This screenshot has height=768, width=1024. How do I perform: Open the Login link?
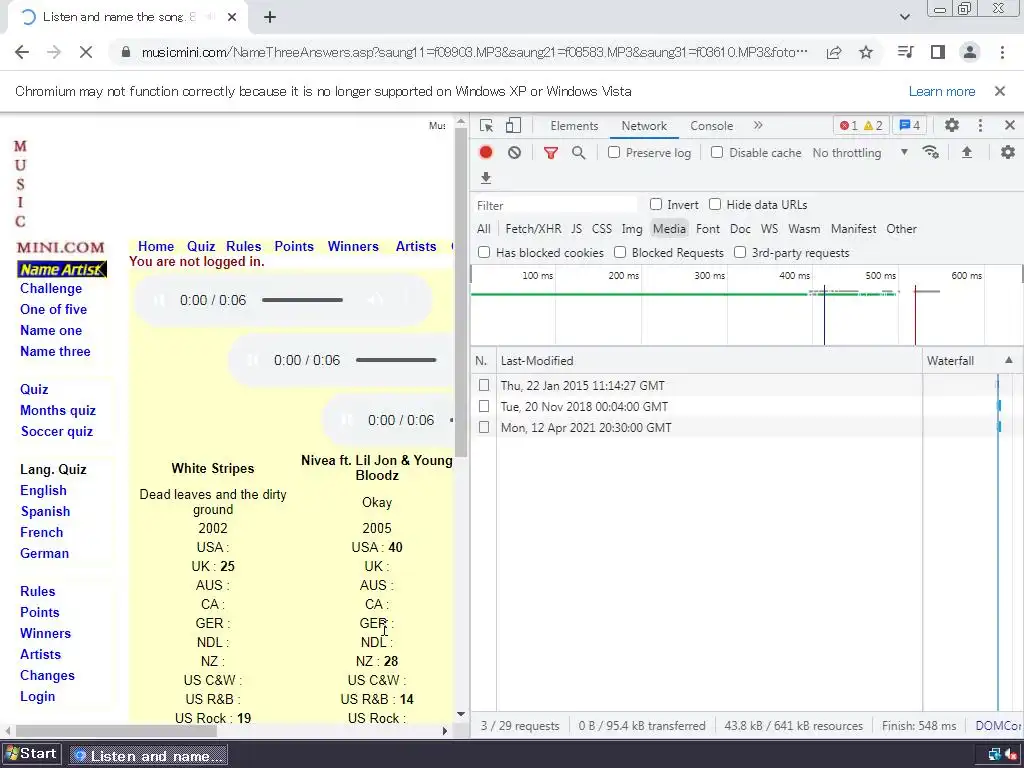pyautogui.click(x=37, y=696)
